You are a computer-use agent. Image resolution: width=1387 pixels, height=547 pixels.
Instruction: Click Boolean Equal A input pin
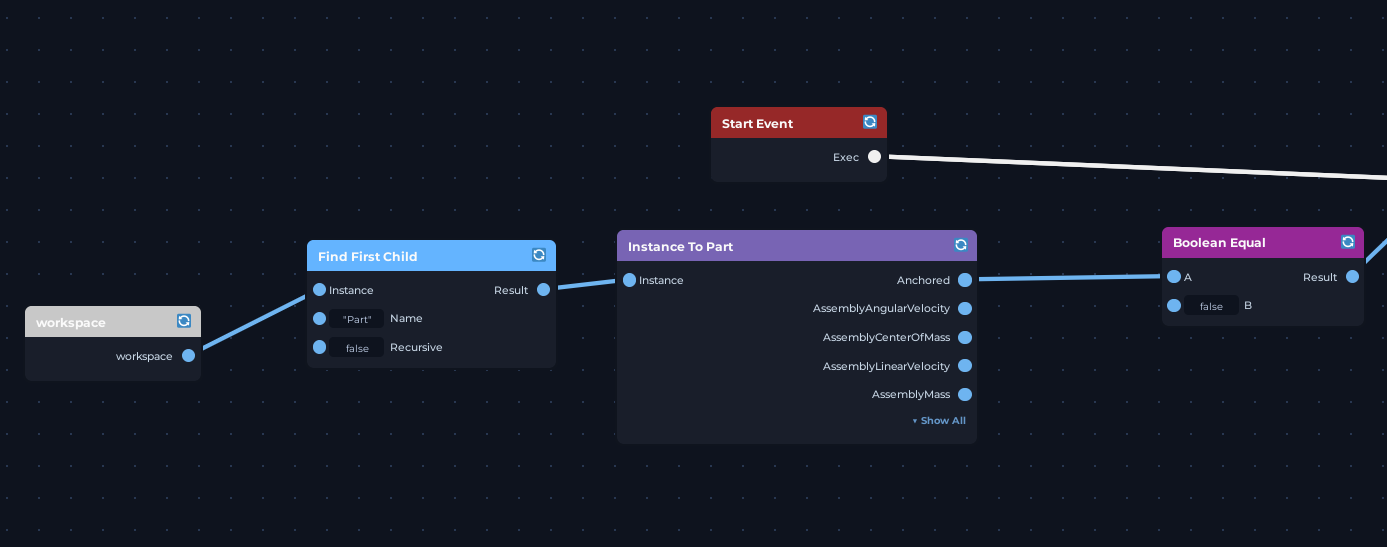click(x=1174, y=277)
